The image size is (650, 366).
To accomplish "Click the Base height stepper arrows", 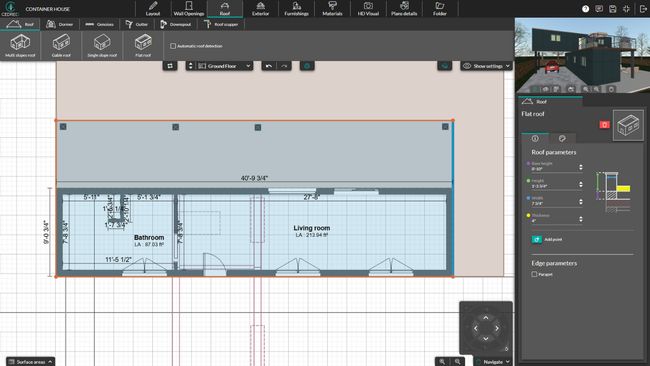I will click(x=581, y=167).
